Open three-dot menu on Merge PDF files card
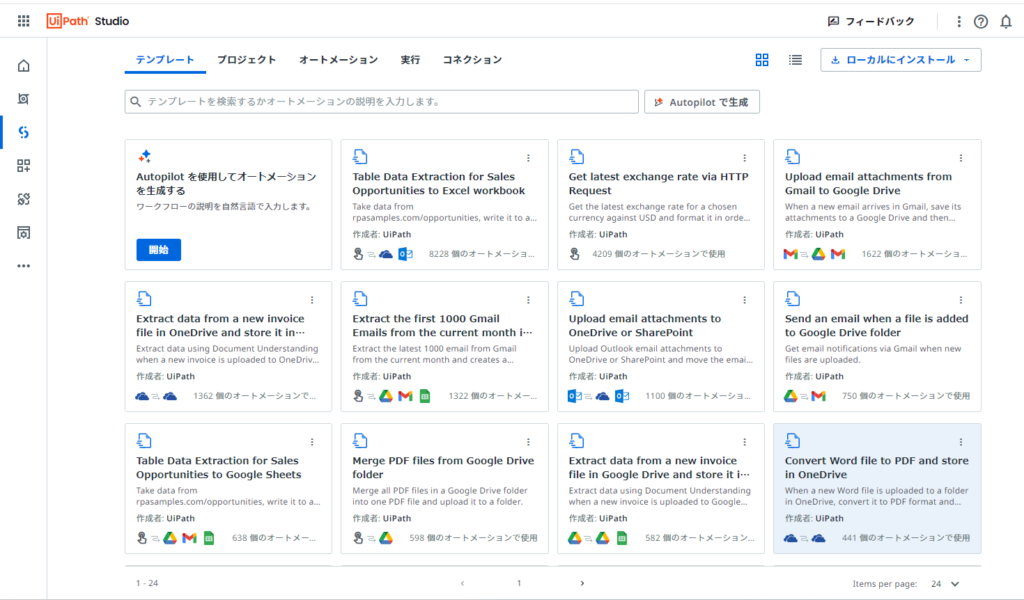Viewport: 1024px width, 600px height. (529, 442)
